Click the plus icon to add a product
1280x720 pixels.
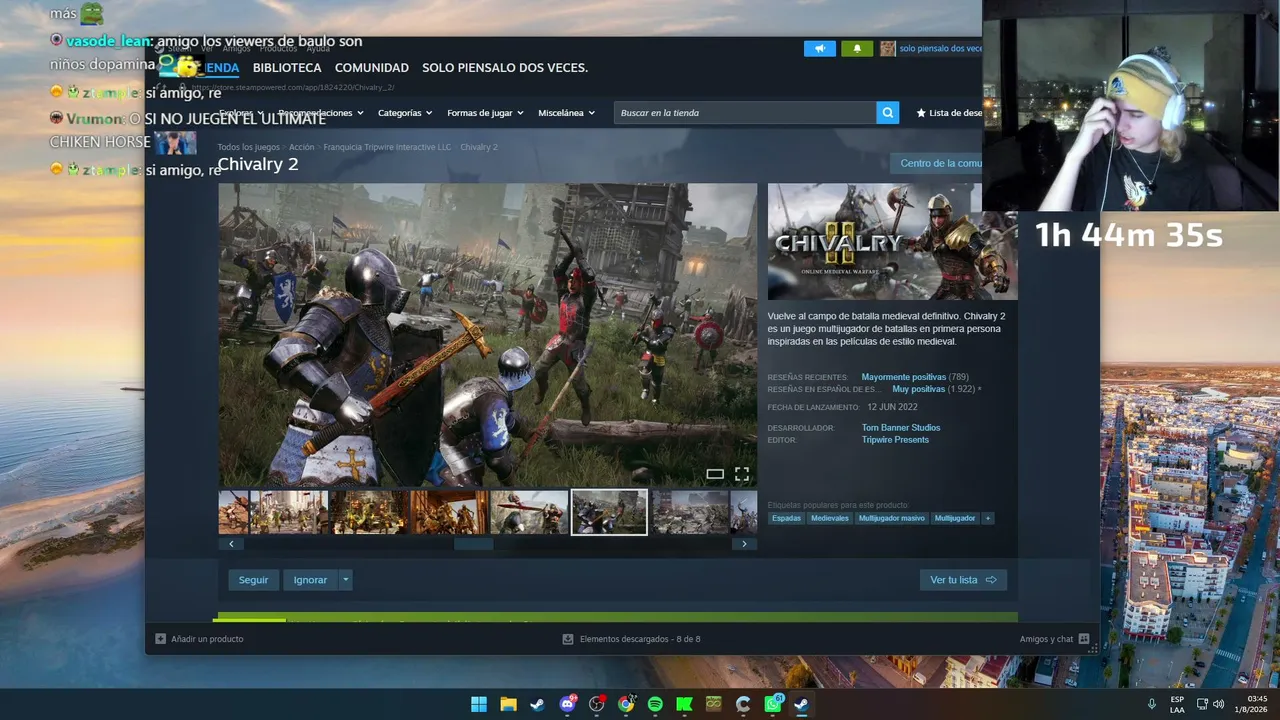160,639
